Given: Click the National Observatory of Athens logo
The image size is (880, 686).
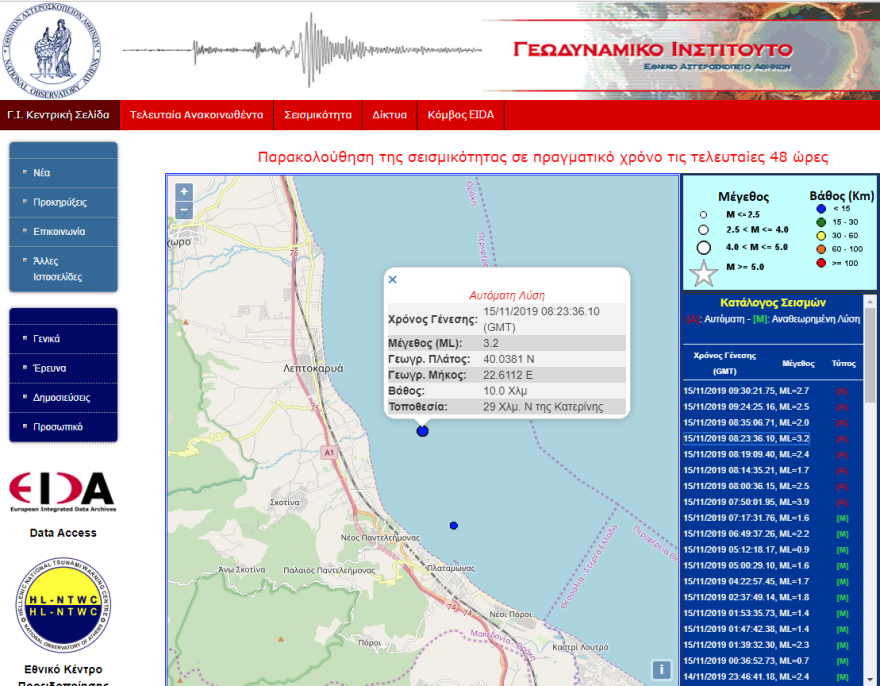Looking at the screenshot, I should click(x=54, y=48).
